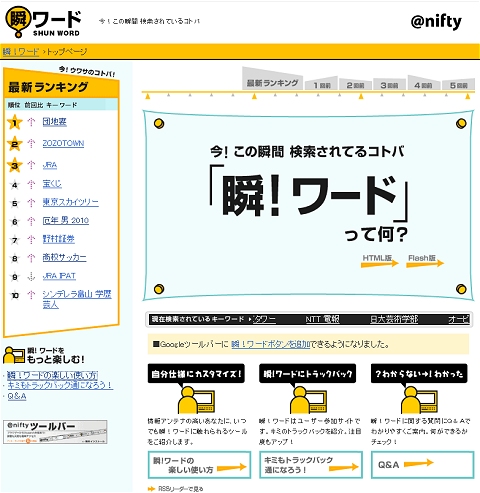Click the Q&A arrow button
This screenshot has height=493, width=480.
423,465
